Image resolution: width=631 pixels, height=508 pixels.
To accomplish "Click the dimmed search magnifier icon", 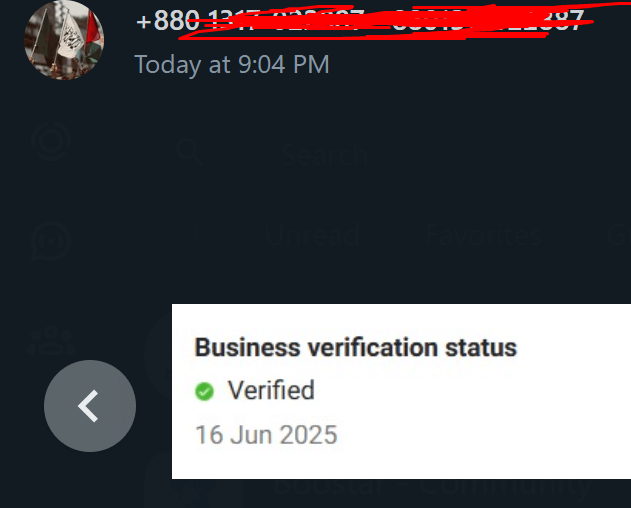I will 189,152.
